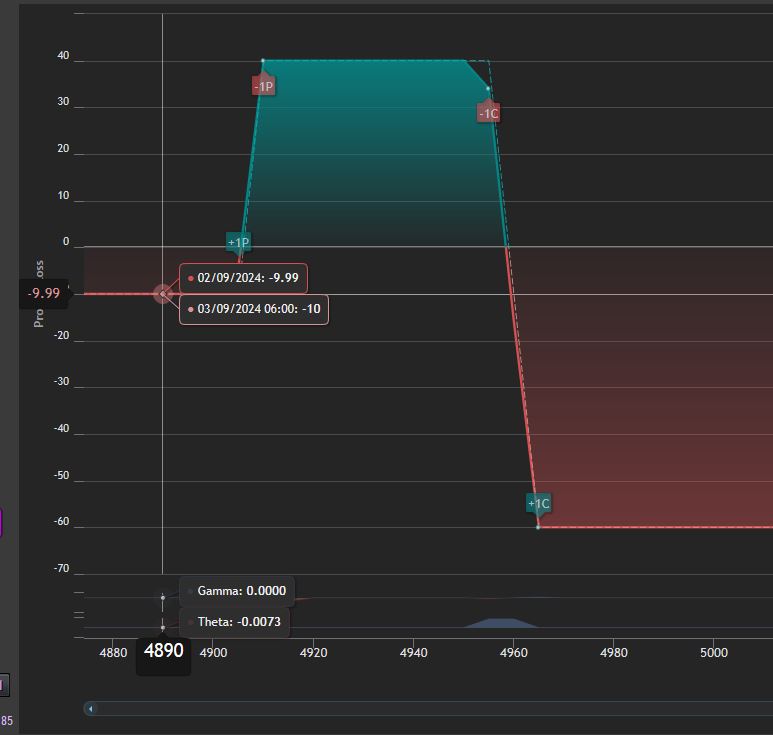Click the crosshair point on the payoff line
Image resolution: width=773 pixels, height=735 pixels.
point(163,294)
